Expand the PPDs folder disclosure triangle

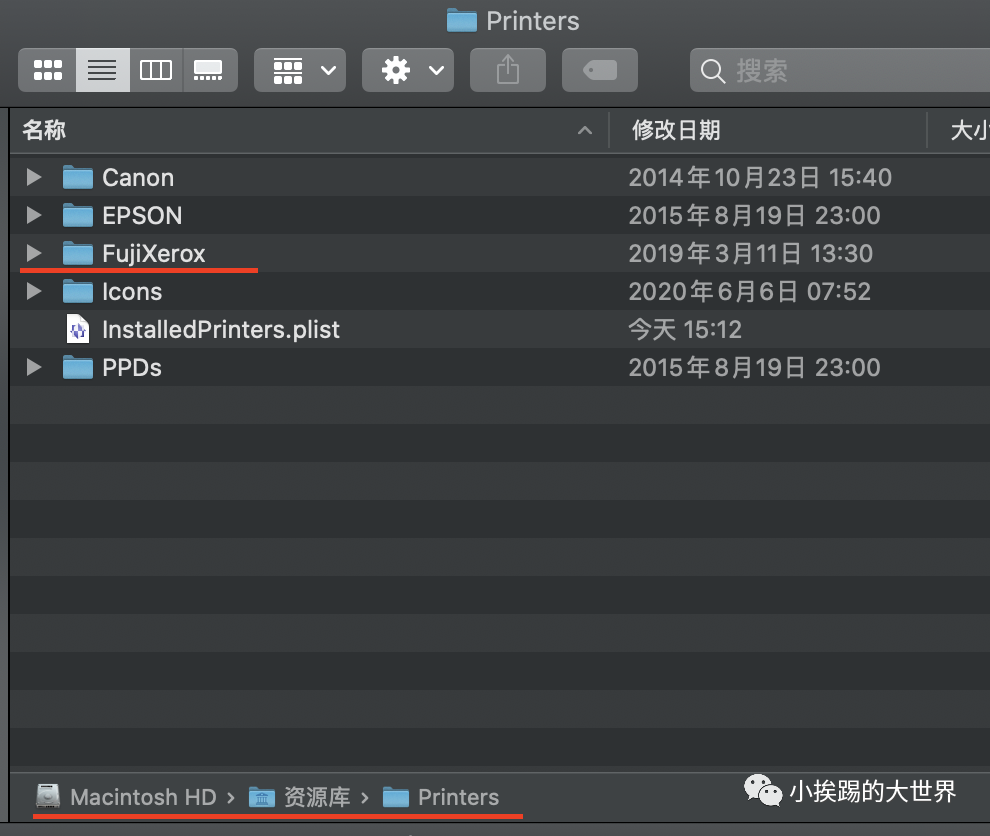(34, 367)
